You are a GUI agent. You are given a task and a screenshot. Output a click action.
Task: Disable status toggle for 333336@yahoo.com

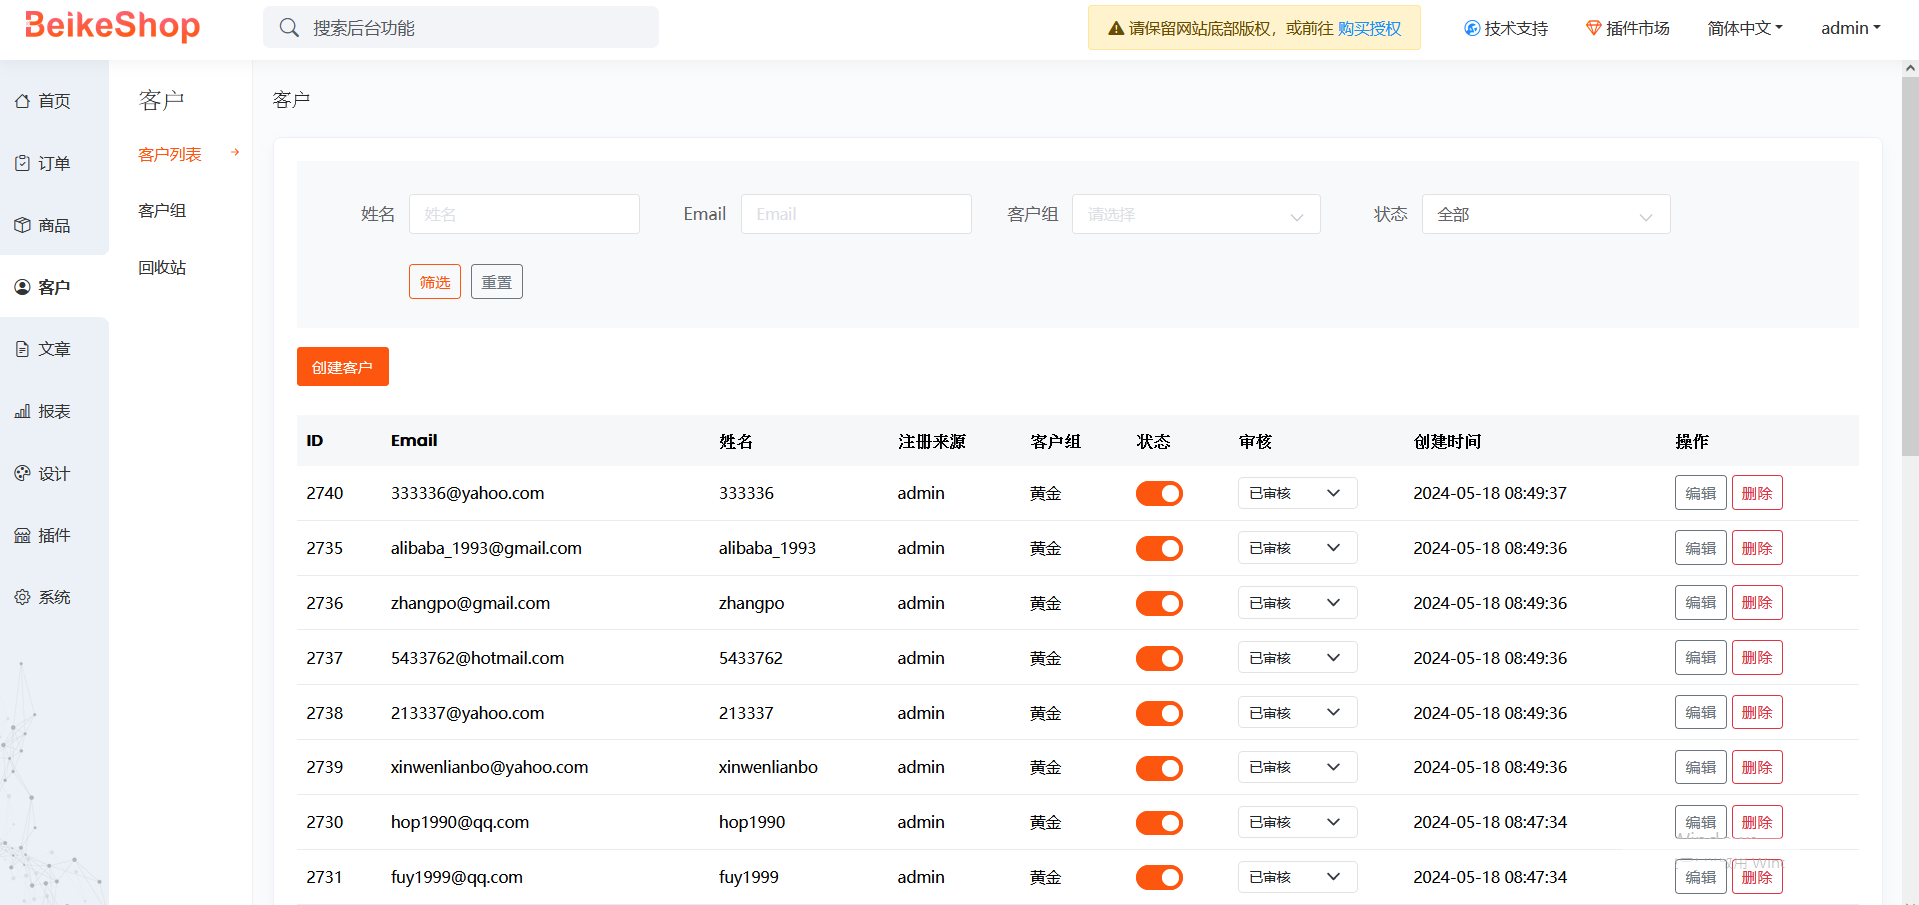tap(1159, 493)
